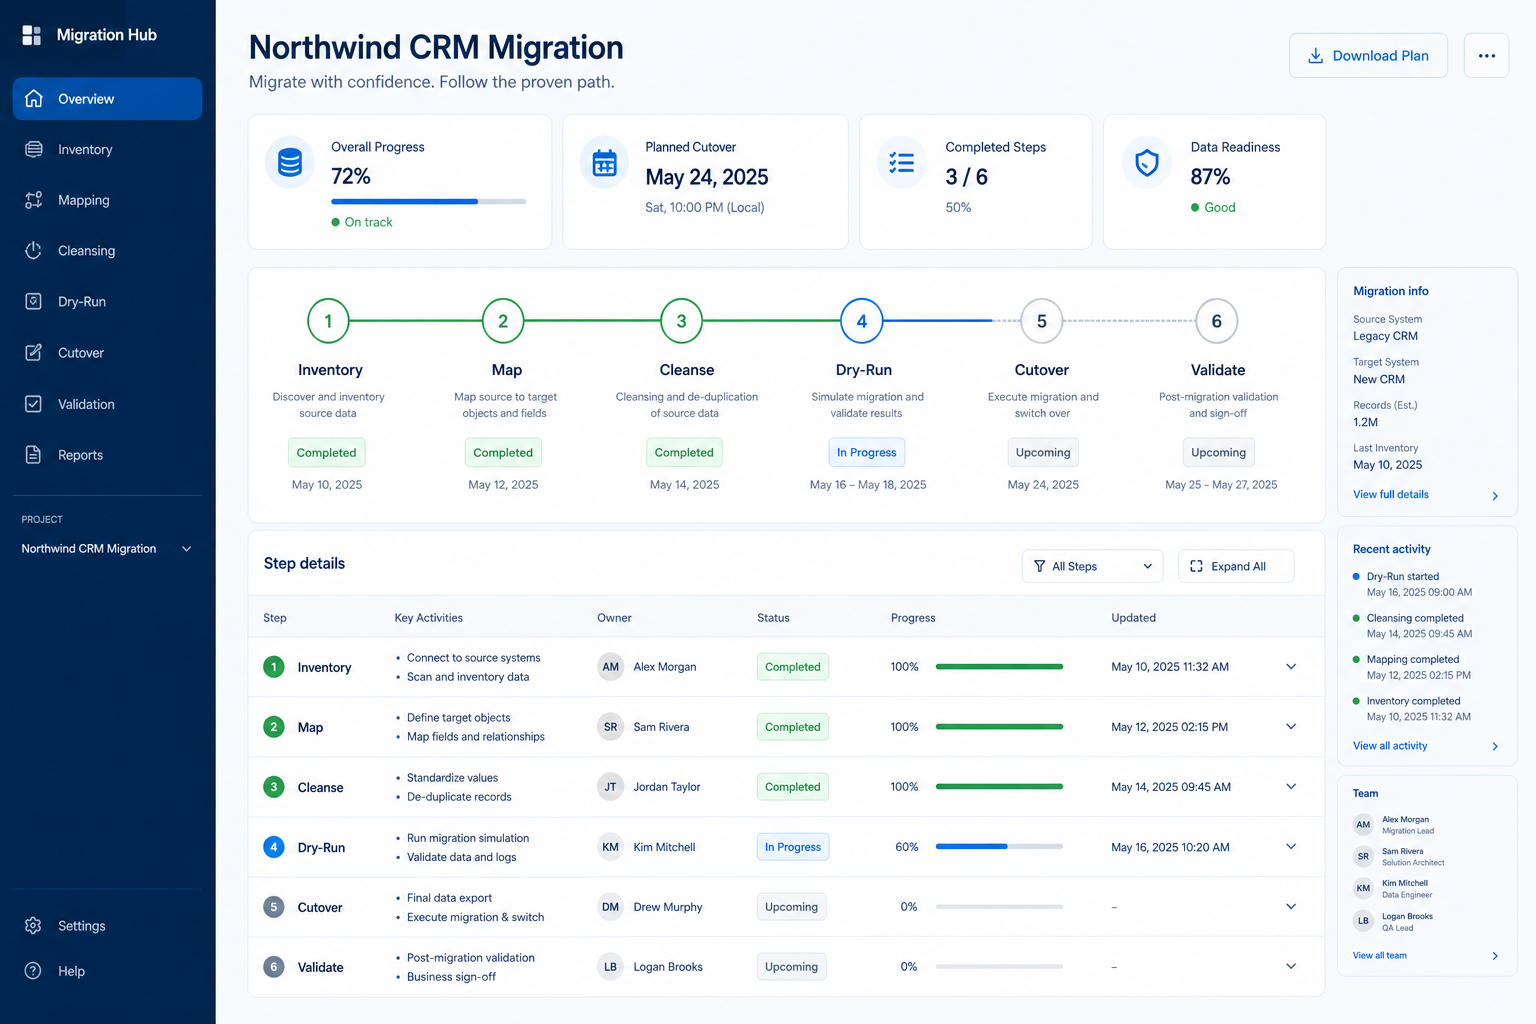Expand the Inventory step details row
This screenshot has height=1024, width=1536.
(x=1291, y=667)
